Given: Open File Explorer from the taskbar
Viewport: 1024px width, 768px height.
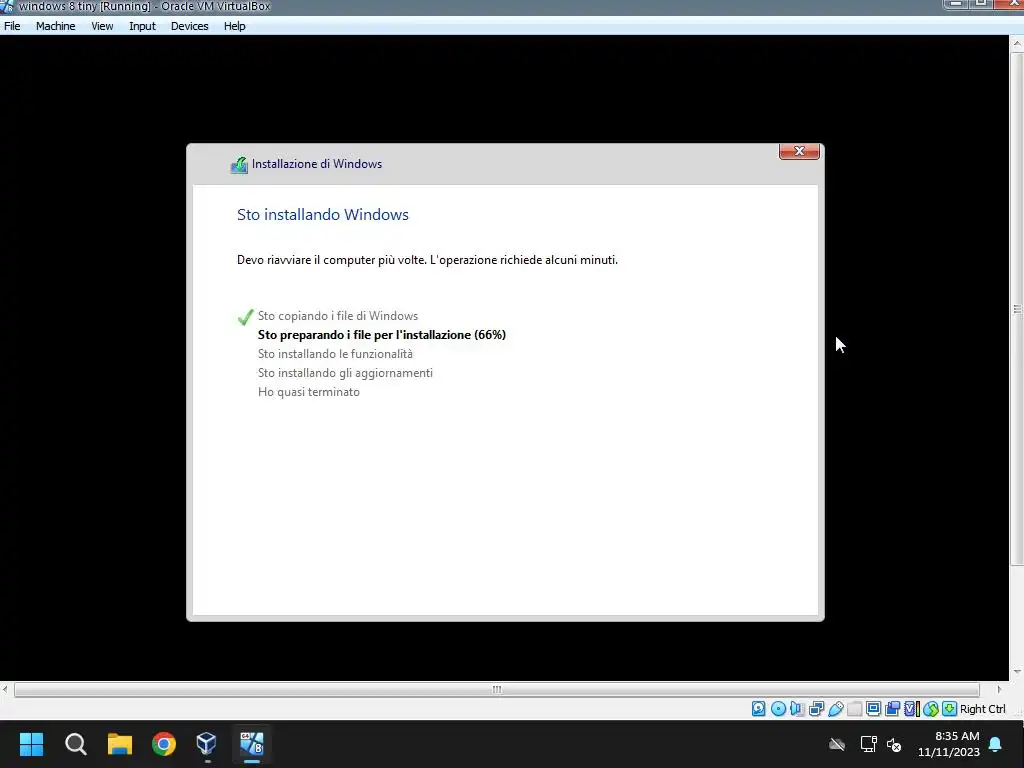Looking at the screenshot, I should pos(120,744).
